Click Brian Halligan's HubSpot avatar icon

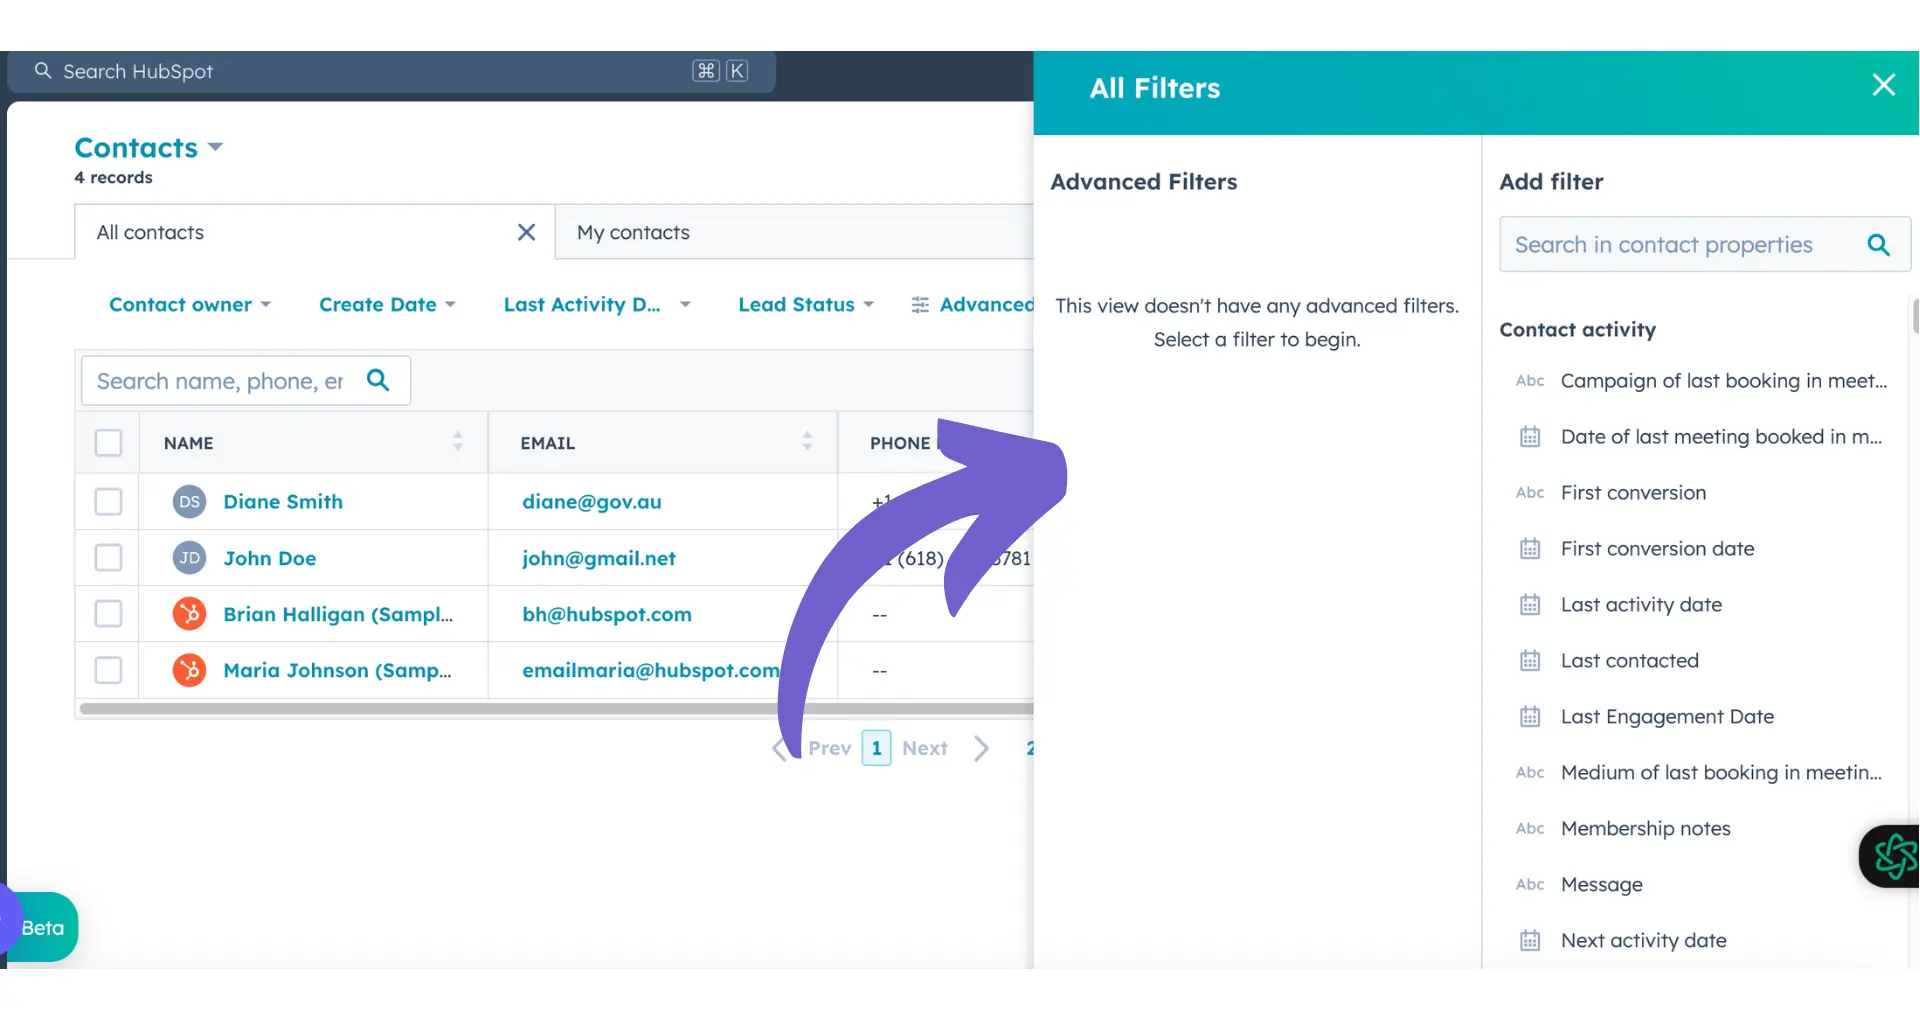pos(189,614)
